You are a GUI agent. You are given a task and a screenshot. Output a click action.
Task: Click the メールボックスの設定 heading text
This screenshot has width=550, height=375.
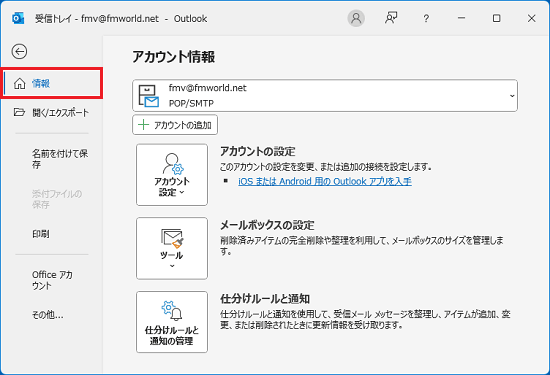267,225
